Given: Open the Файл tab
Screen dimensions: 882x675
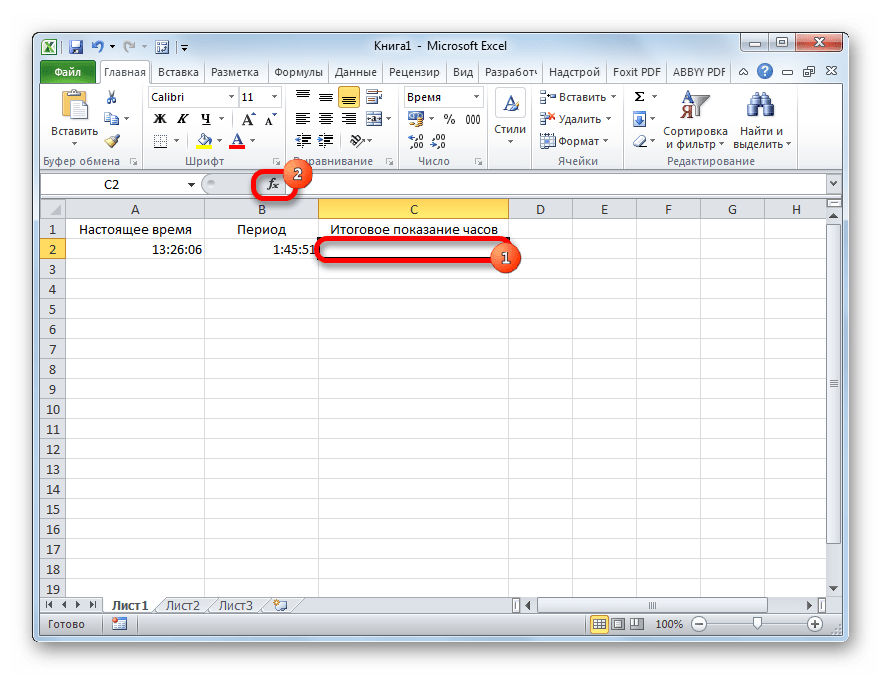Looking at the screenshot, I should [68, 72].
